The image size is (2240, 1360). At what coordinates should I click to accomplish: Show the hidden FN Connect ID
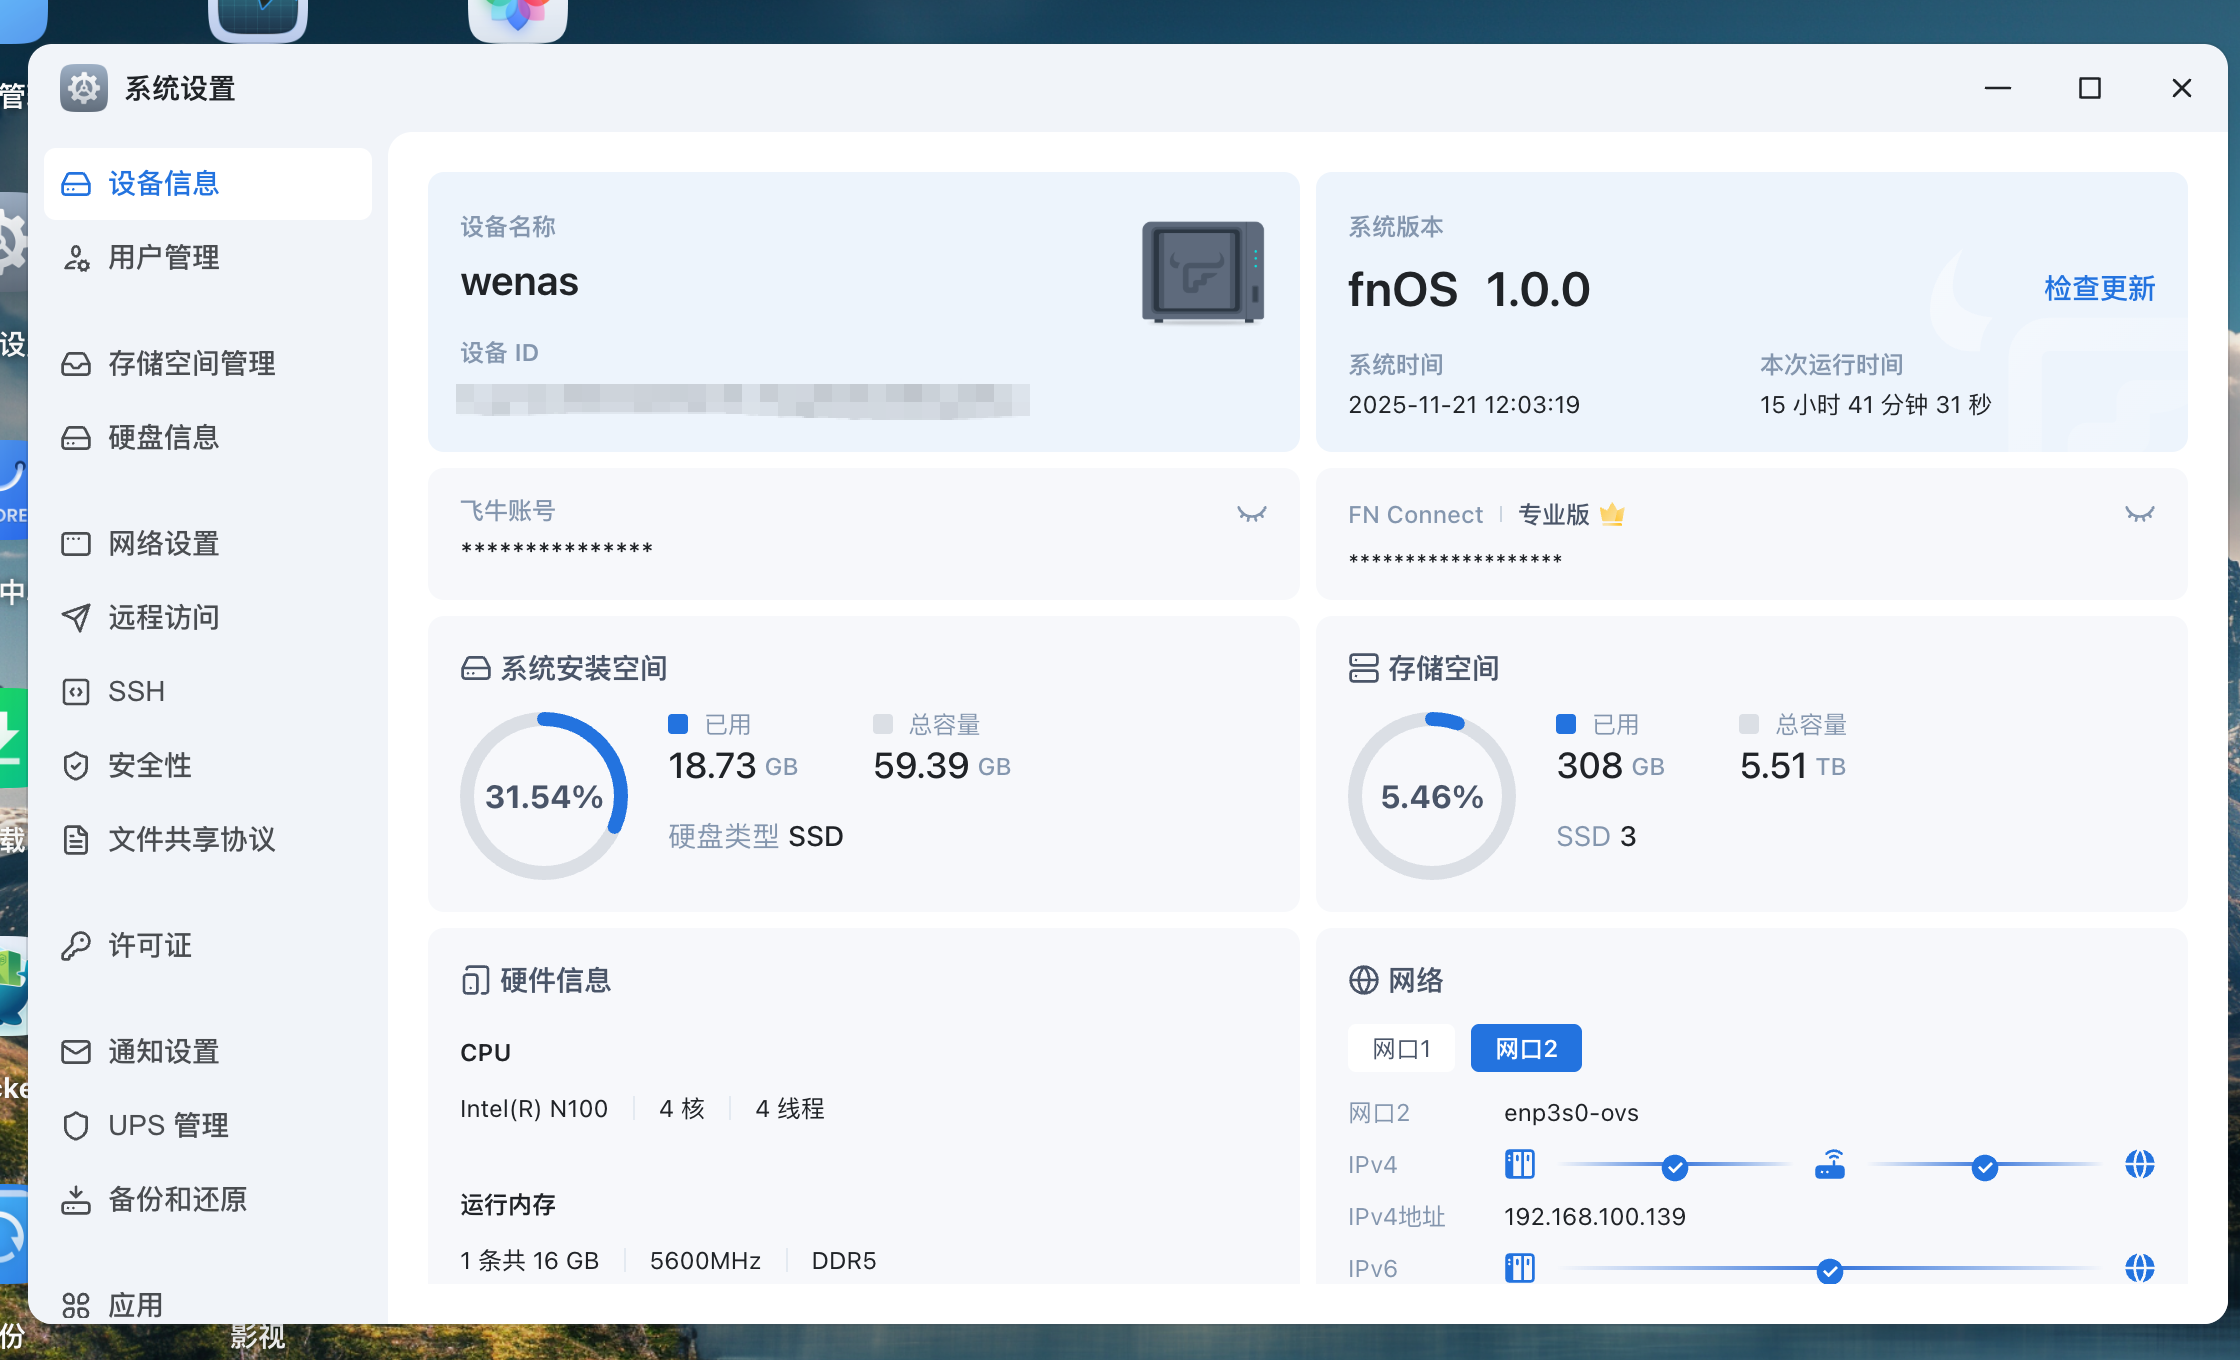[x=2139, y=514]
